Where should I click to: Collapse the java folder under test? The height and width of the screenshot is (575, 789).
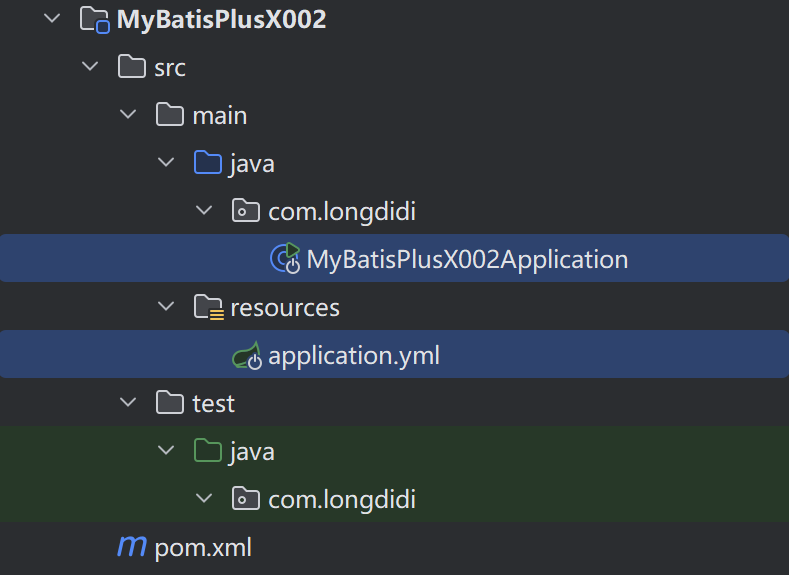click(x=166, y=450)
